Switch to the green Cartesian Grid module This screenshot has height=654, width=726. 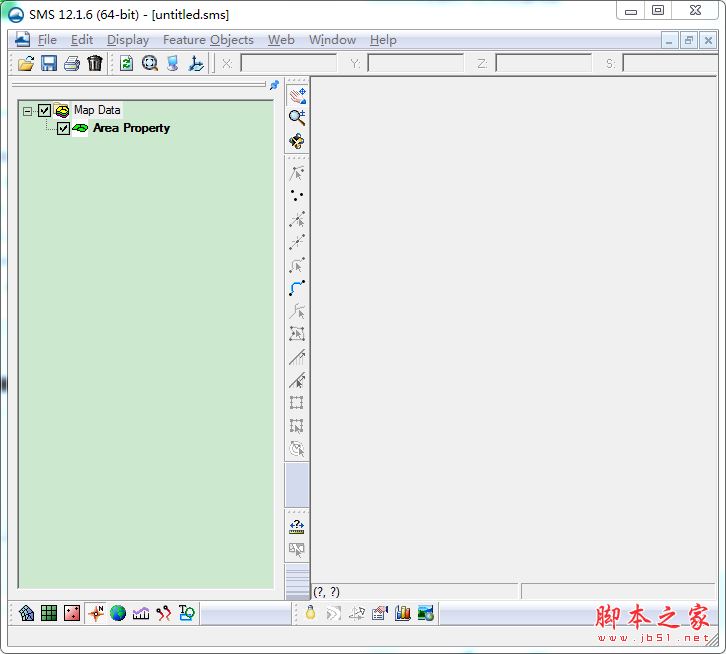[49, 613]
